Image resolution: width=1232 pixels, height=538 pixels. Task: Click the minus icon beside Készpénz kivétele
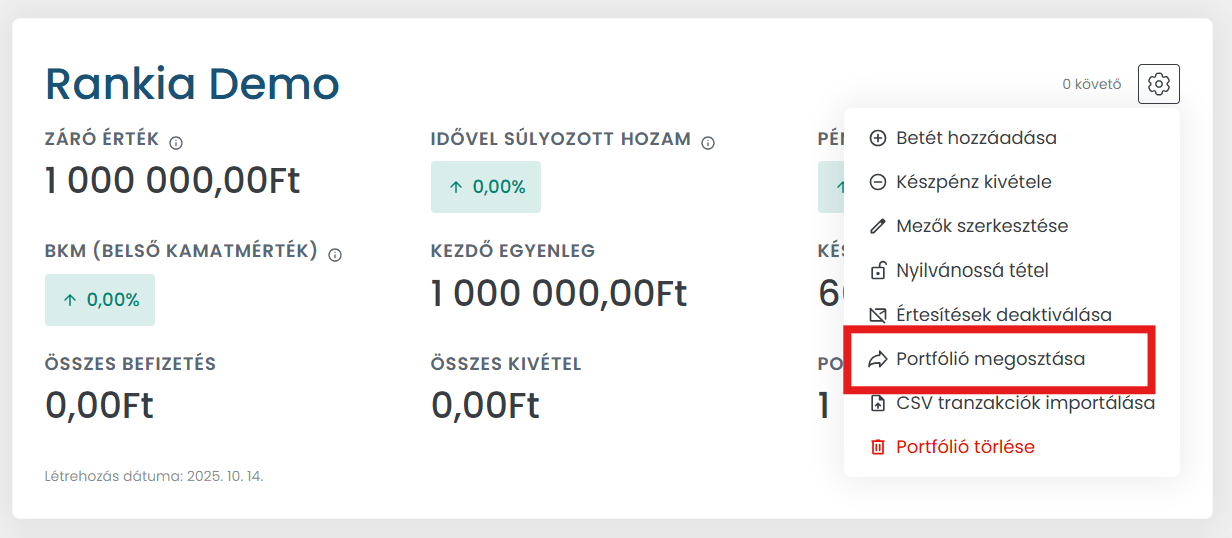click(878, 182)
